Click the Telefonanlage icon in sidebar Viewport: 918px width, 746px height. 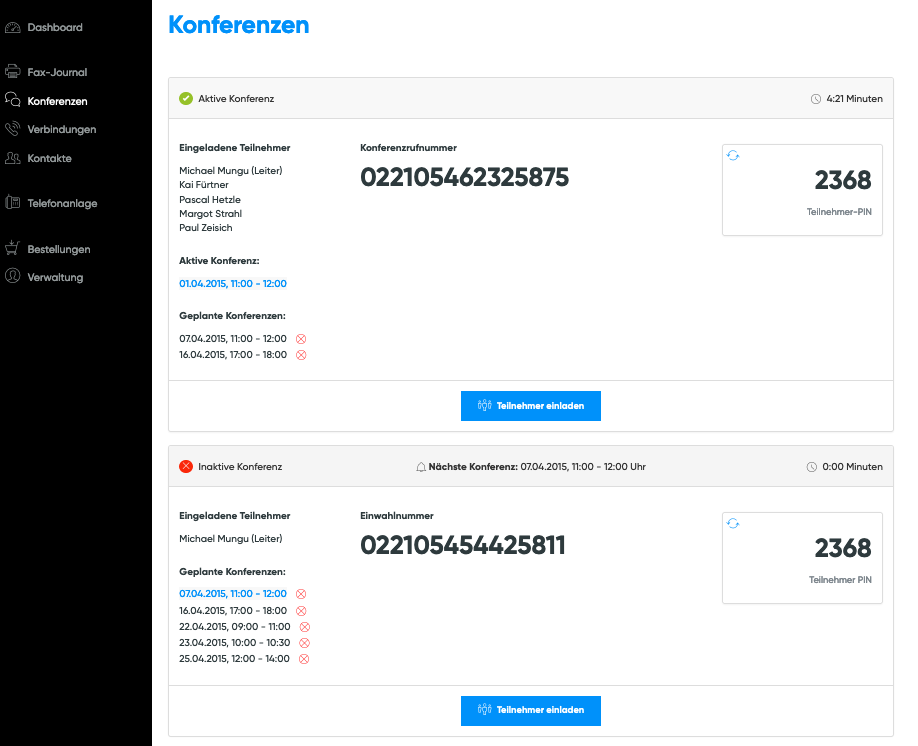(12, 203)
